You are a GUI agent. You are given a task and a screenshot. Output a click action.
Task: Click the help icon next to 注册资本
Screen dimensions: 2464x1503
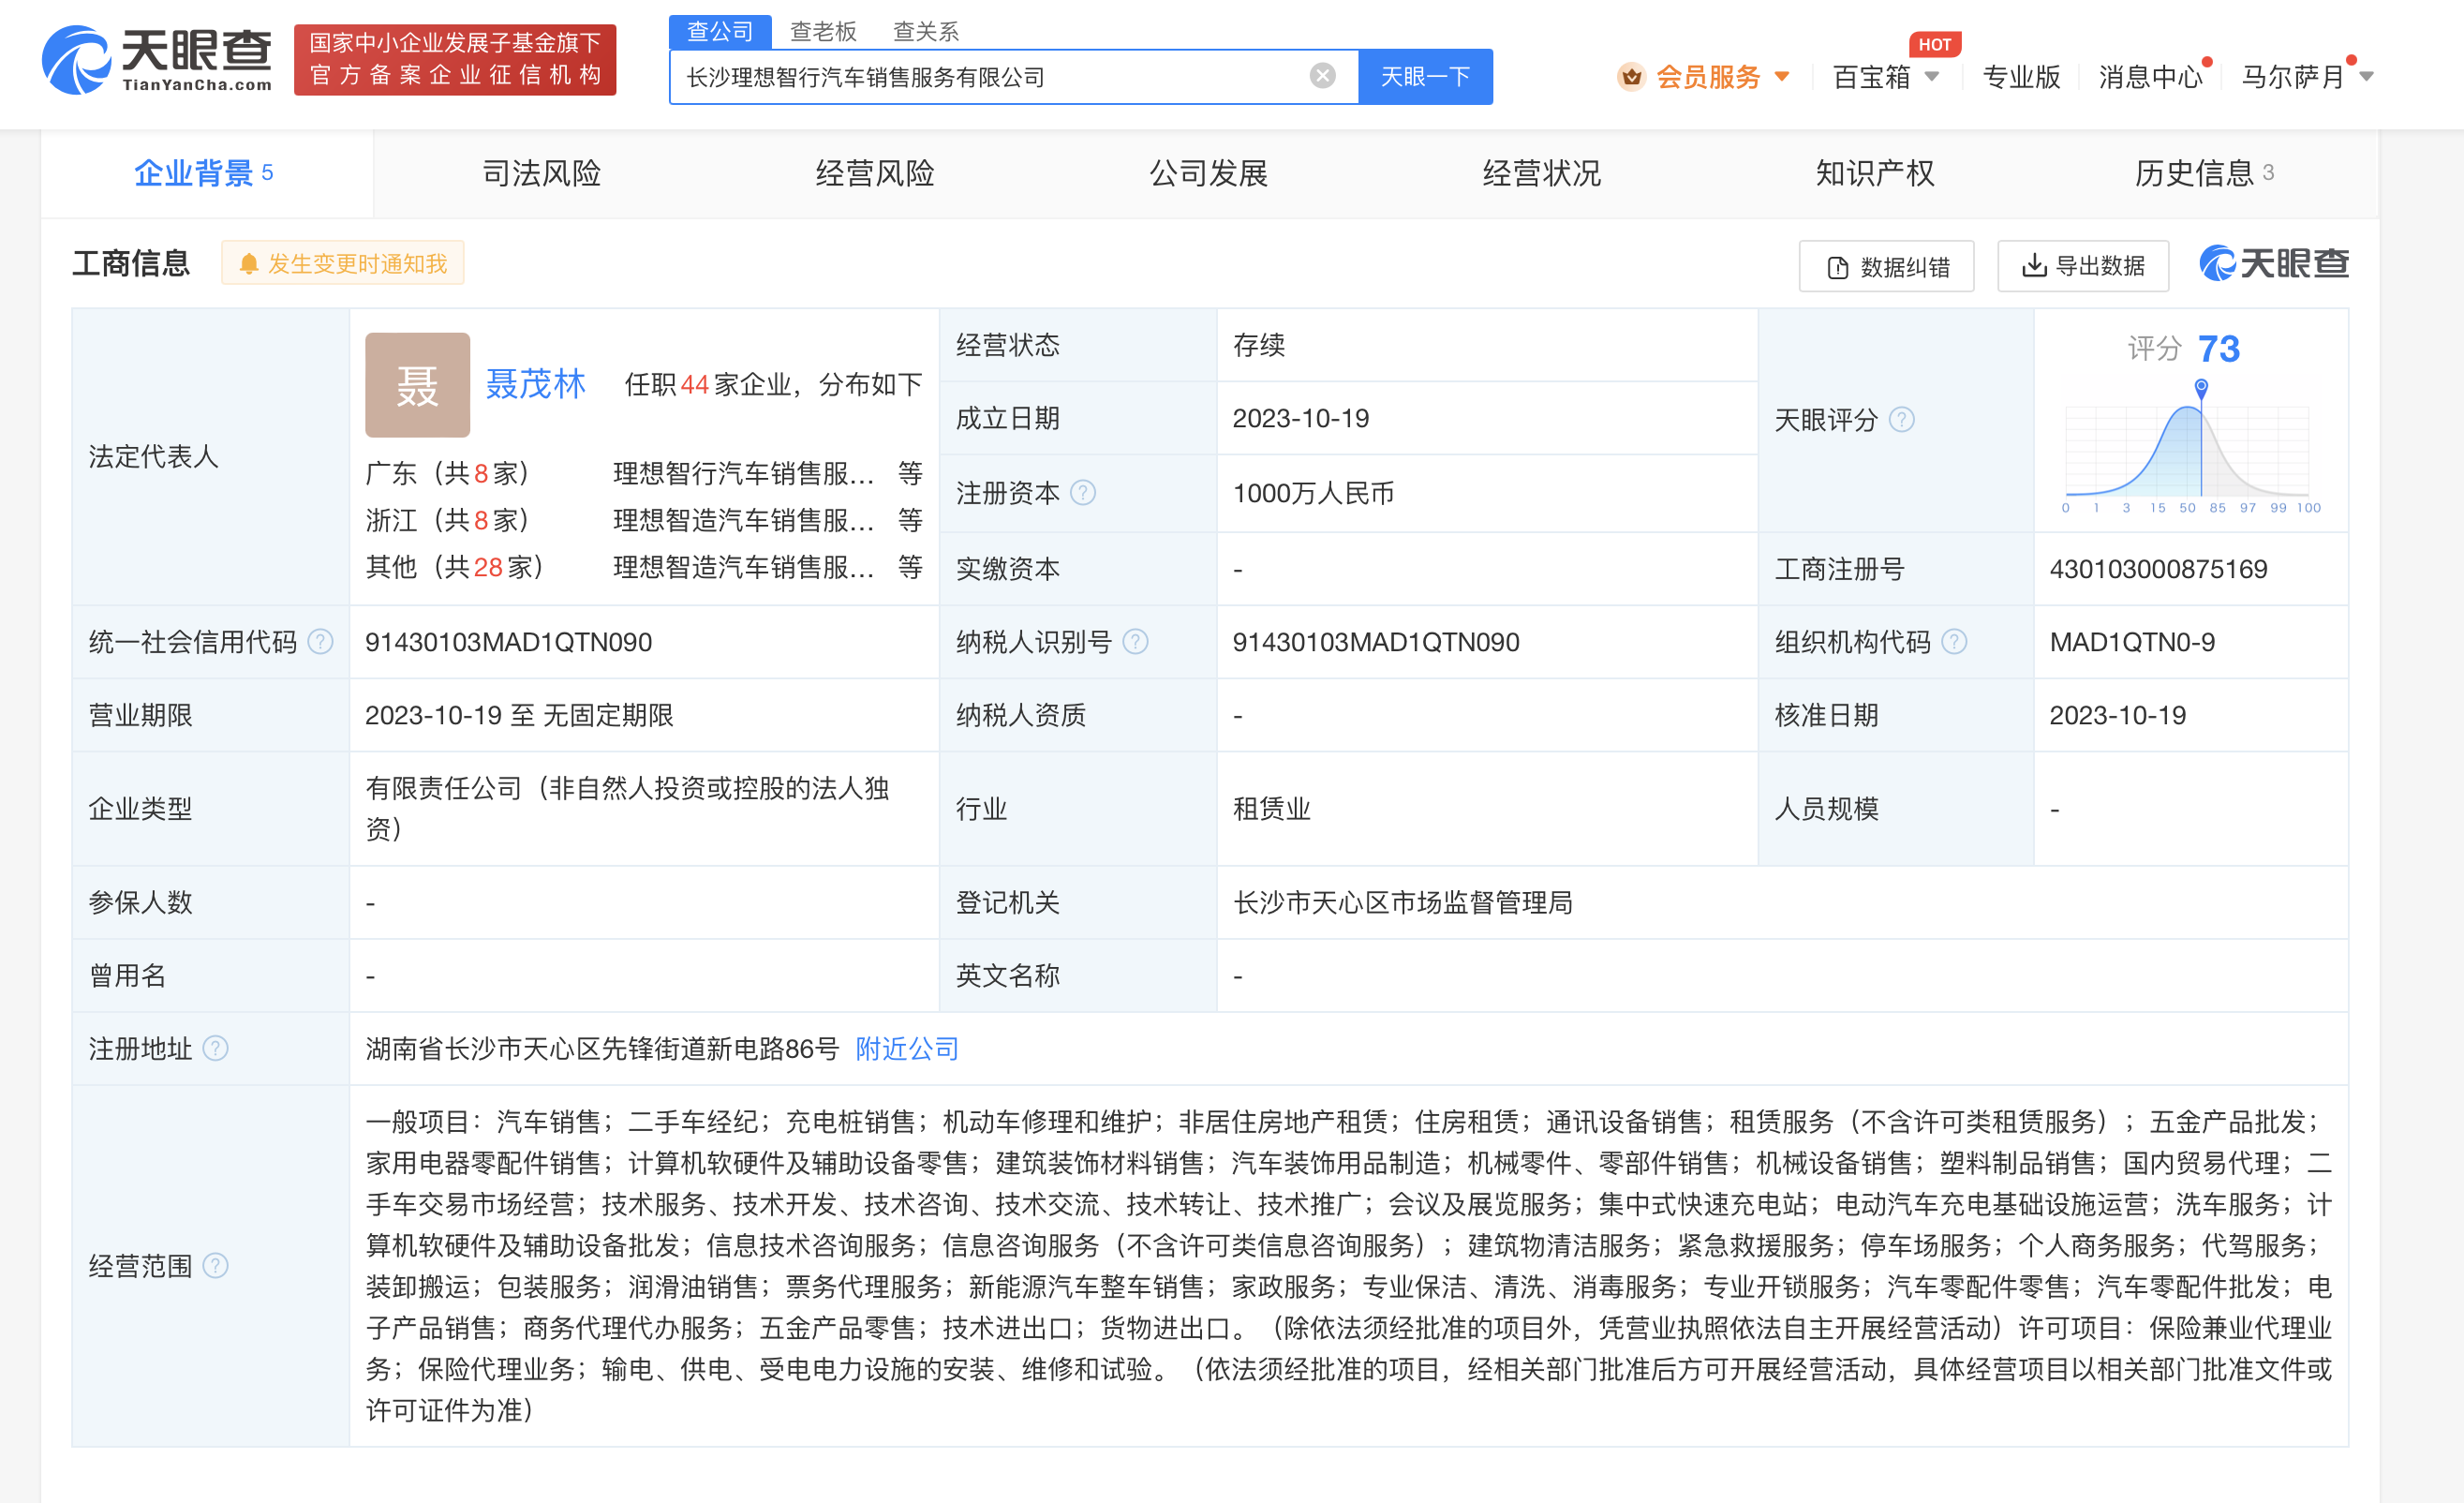[1086, 493]
